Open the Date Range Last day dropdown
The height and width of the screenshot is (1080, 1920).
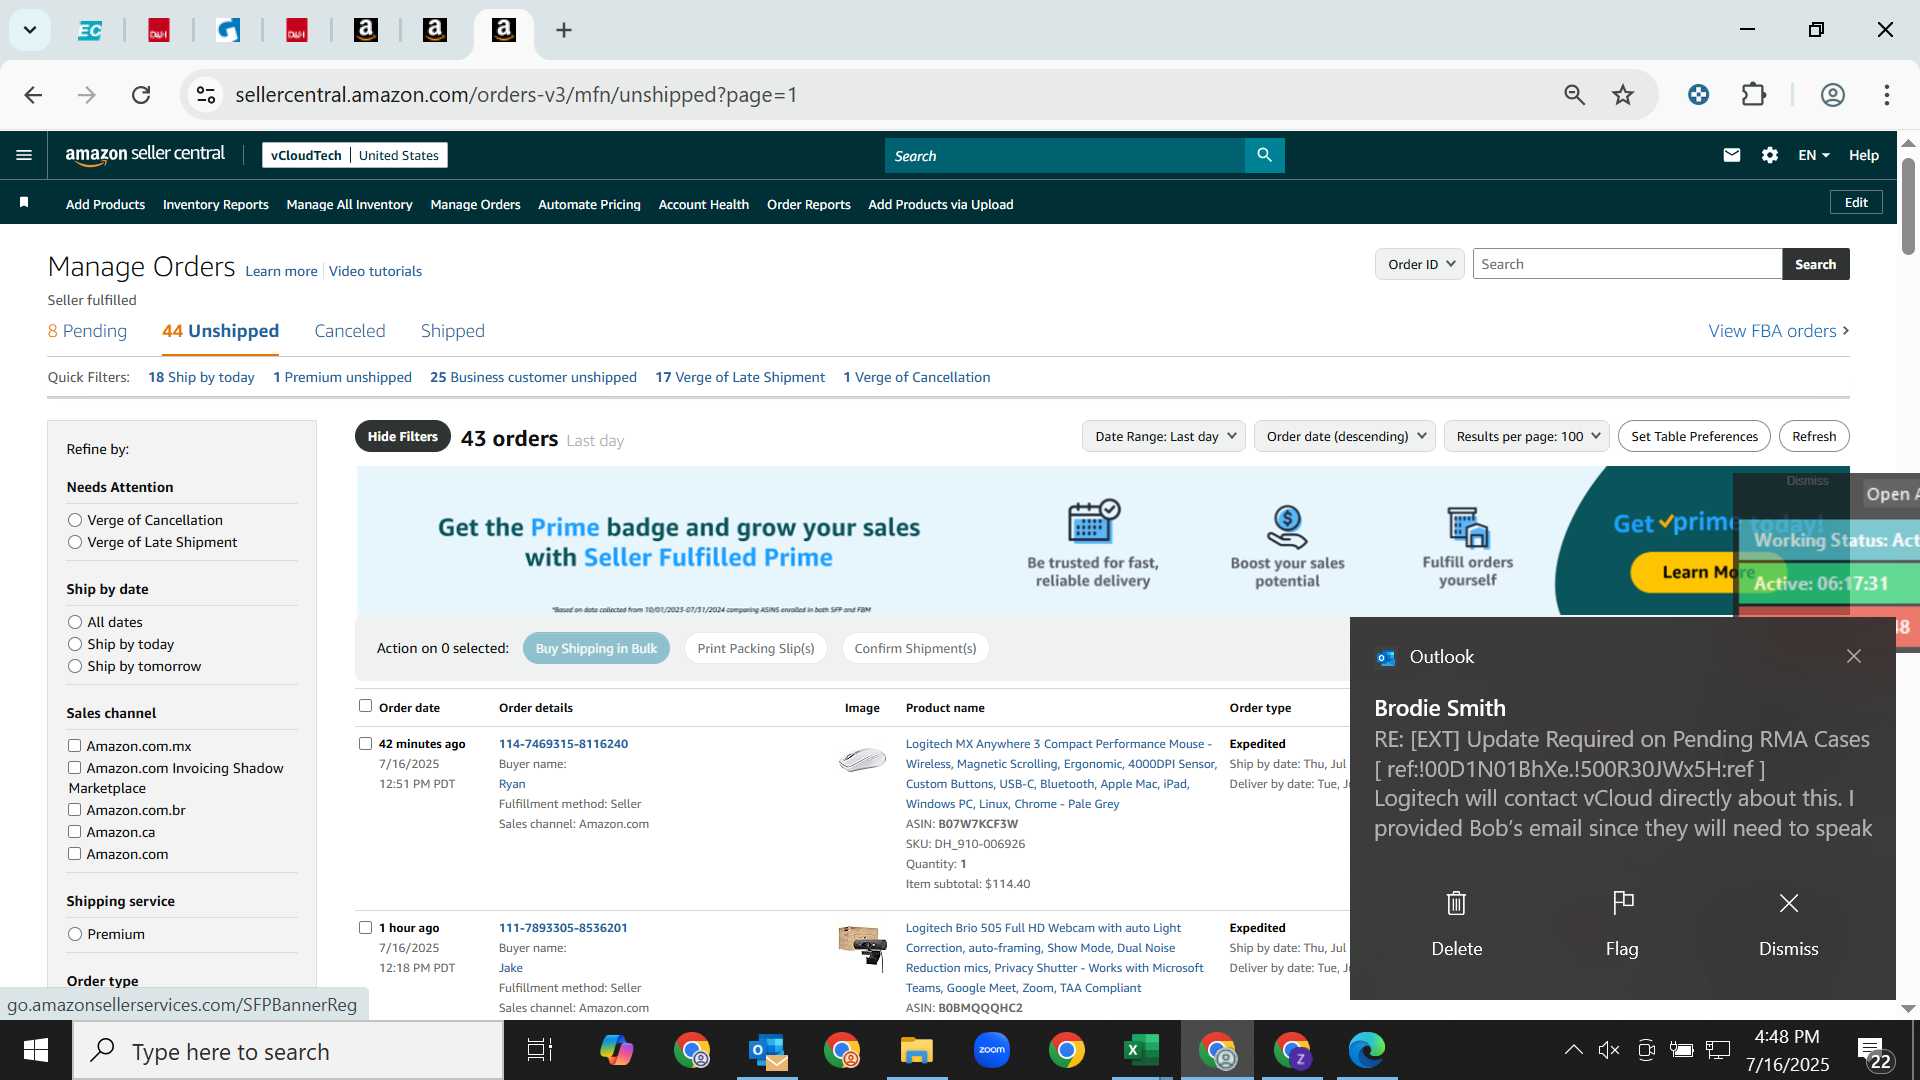click(1164, 436)
